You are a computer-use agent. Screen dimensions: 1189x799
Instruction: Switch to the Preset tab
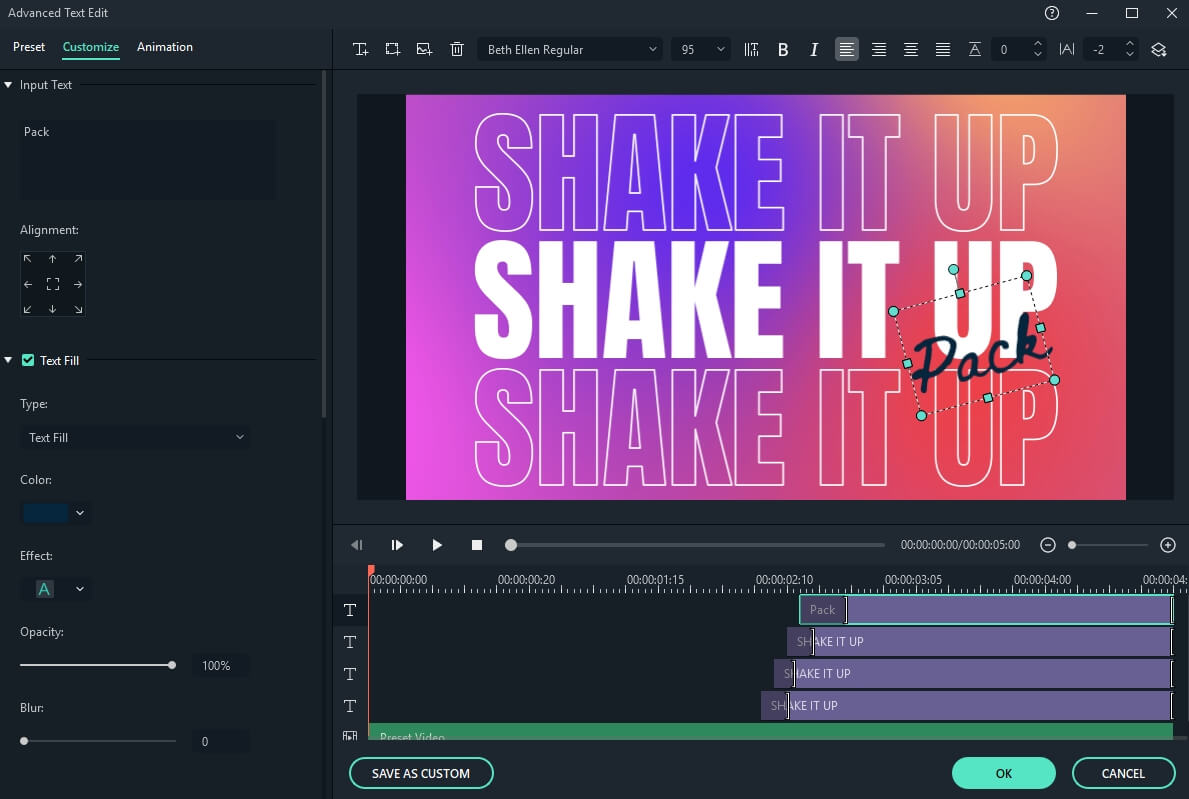click(x=29, y=47)
